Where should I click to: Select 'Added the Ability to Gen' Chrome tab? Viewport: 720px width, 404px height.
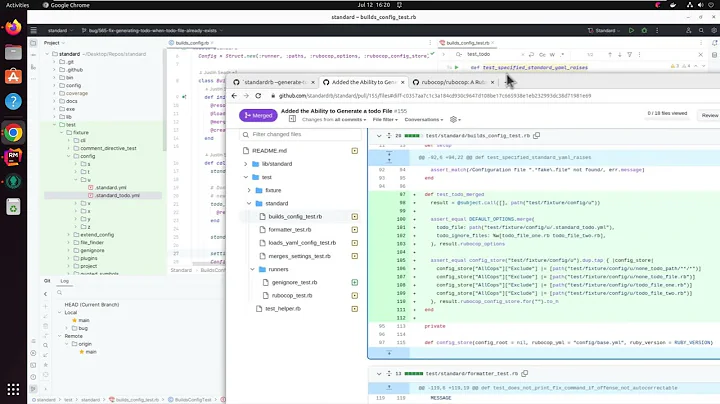(x=363, y=82)
